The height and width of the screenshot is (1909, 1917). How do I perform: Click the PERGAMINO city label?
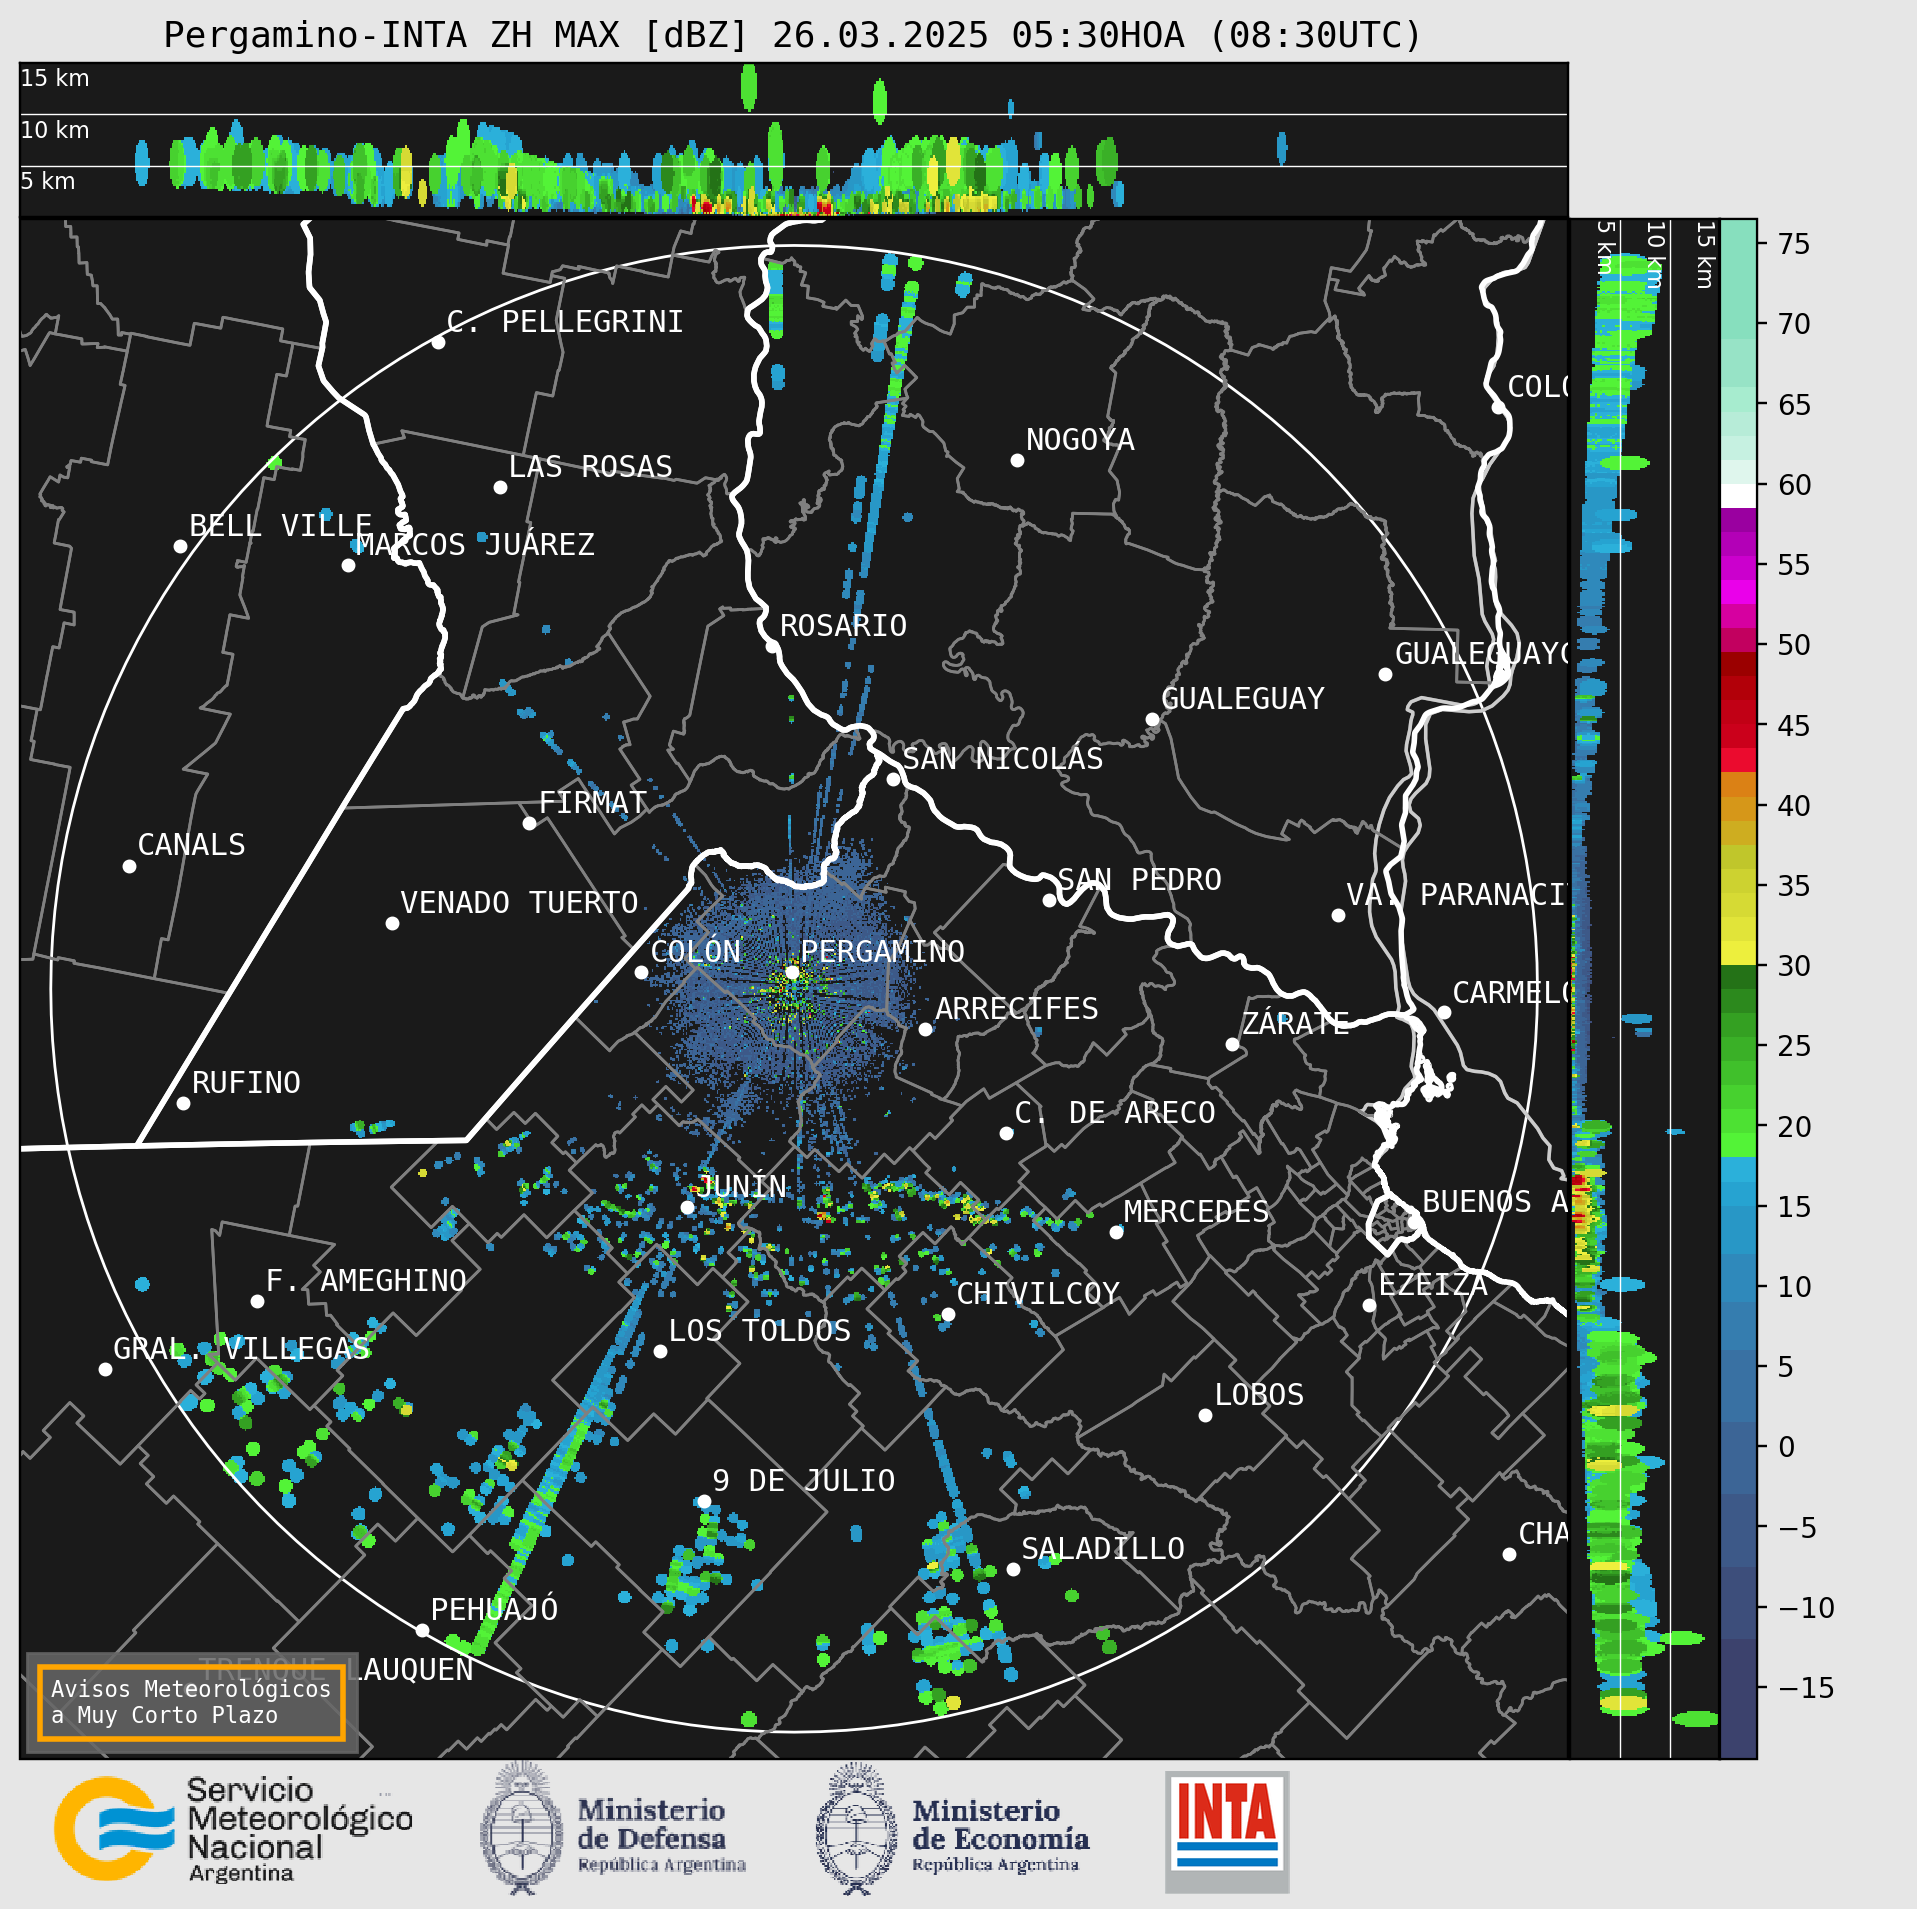pos(883,951)
